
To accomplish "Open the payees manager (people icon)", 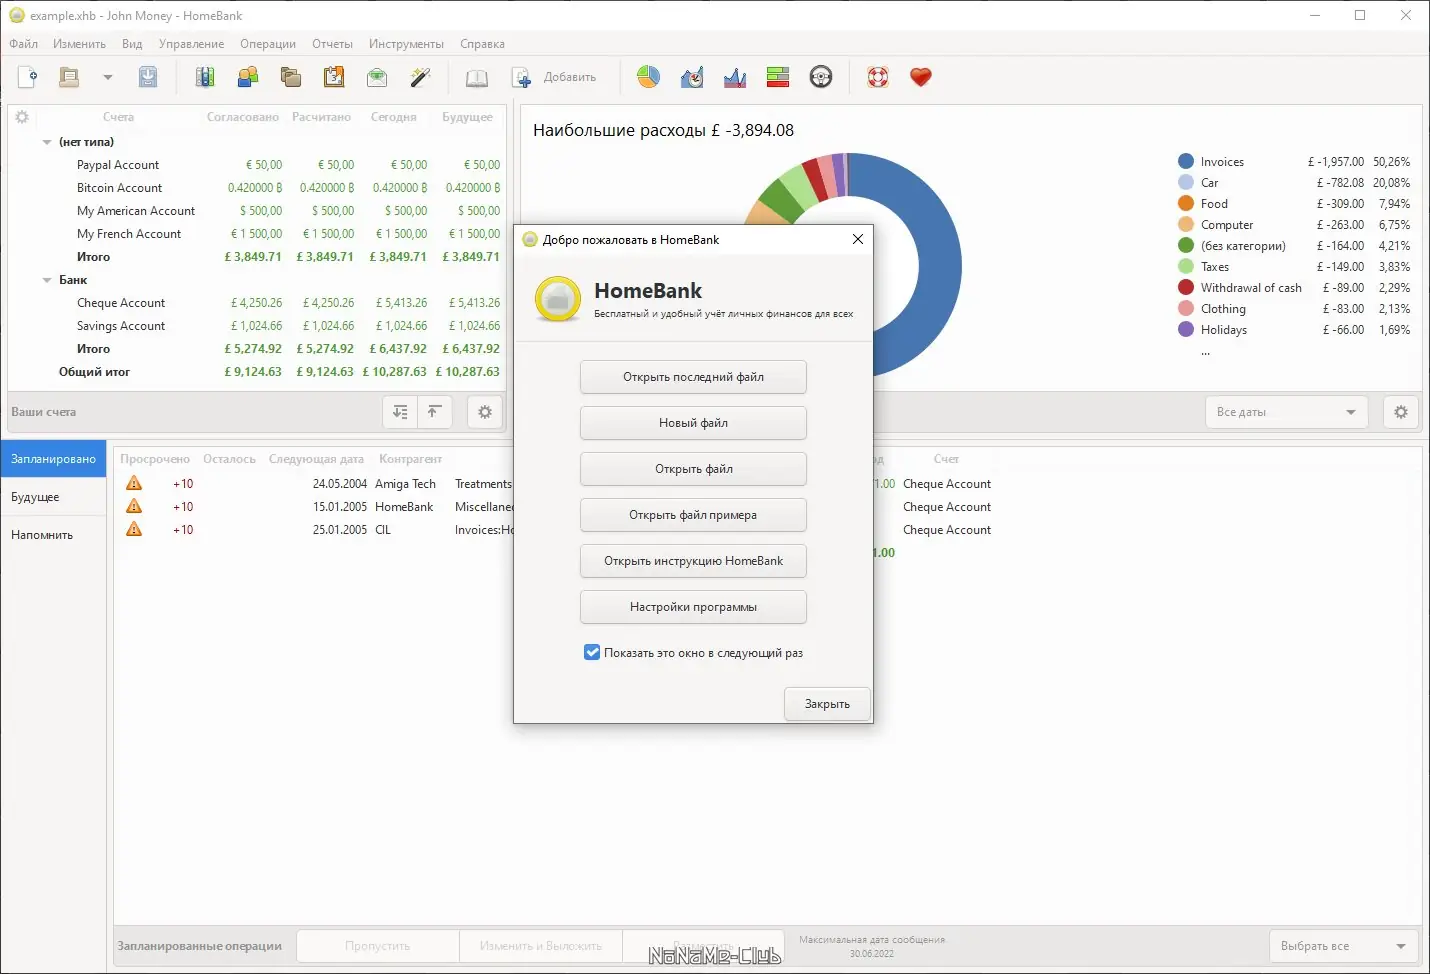I will 248,77.
